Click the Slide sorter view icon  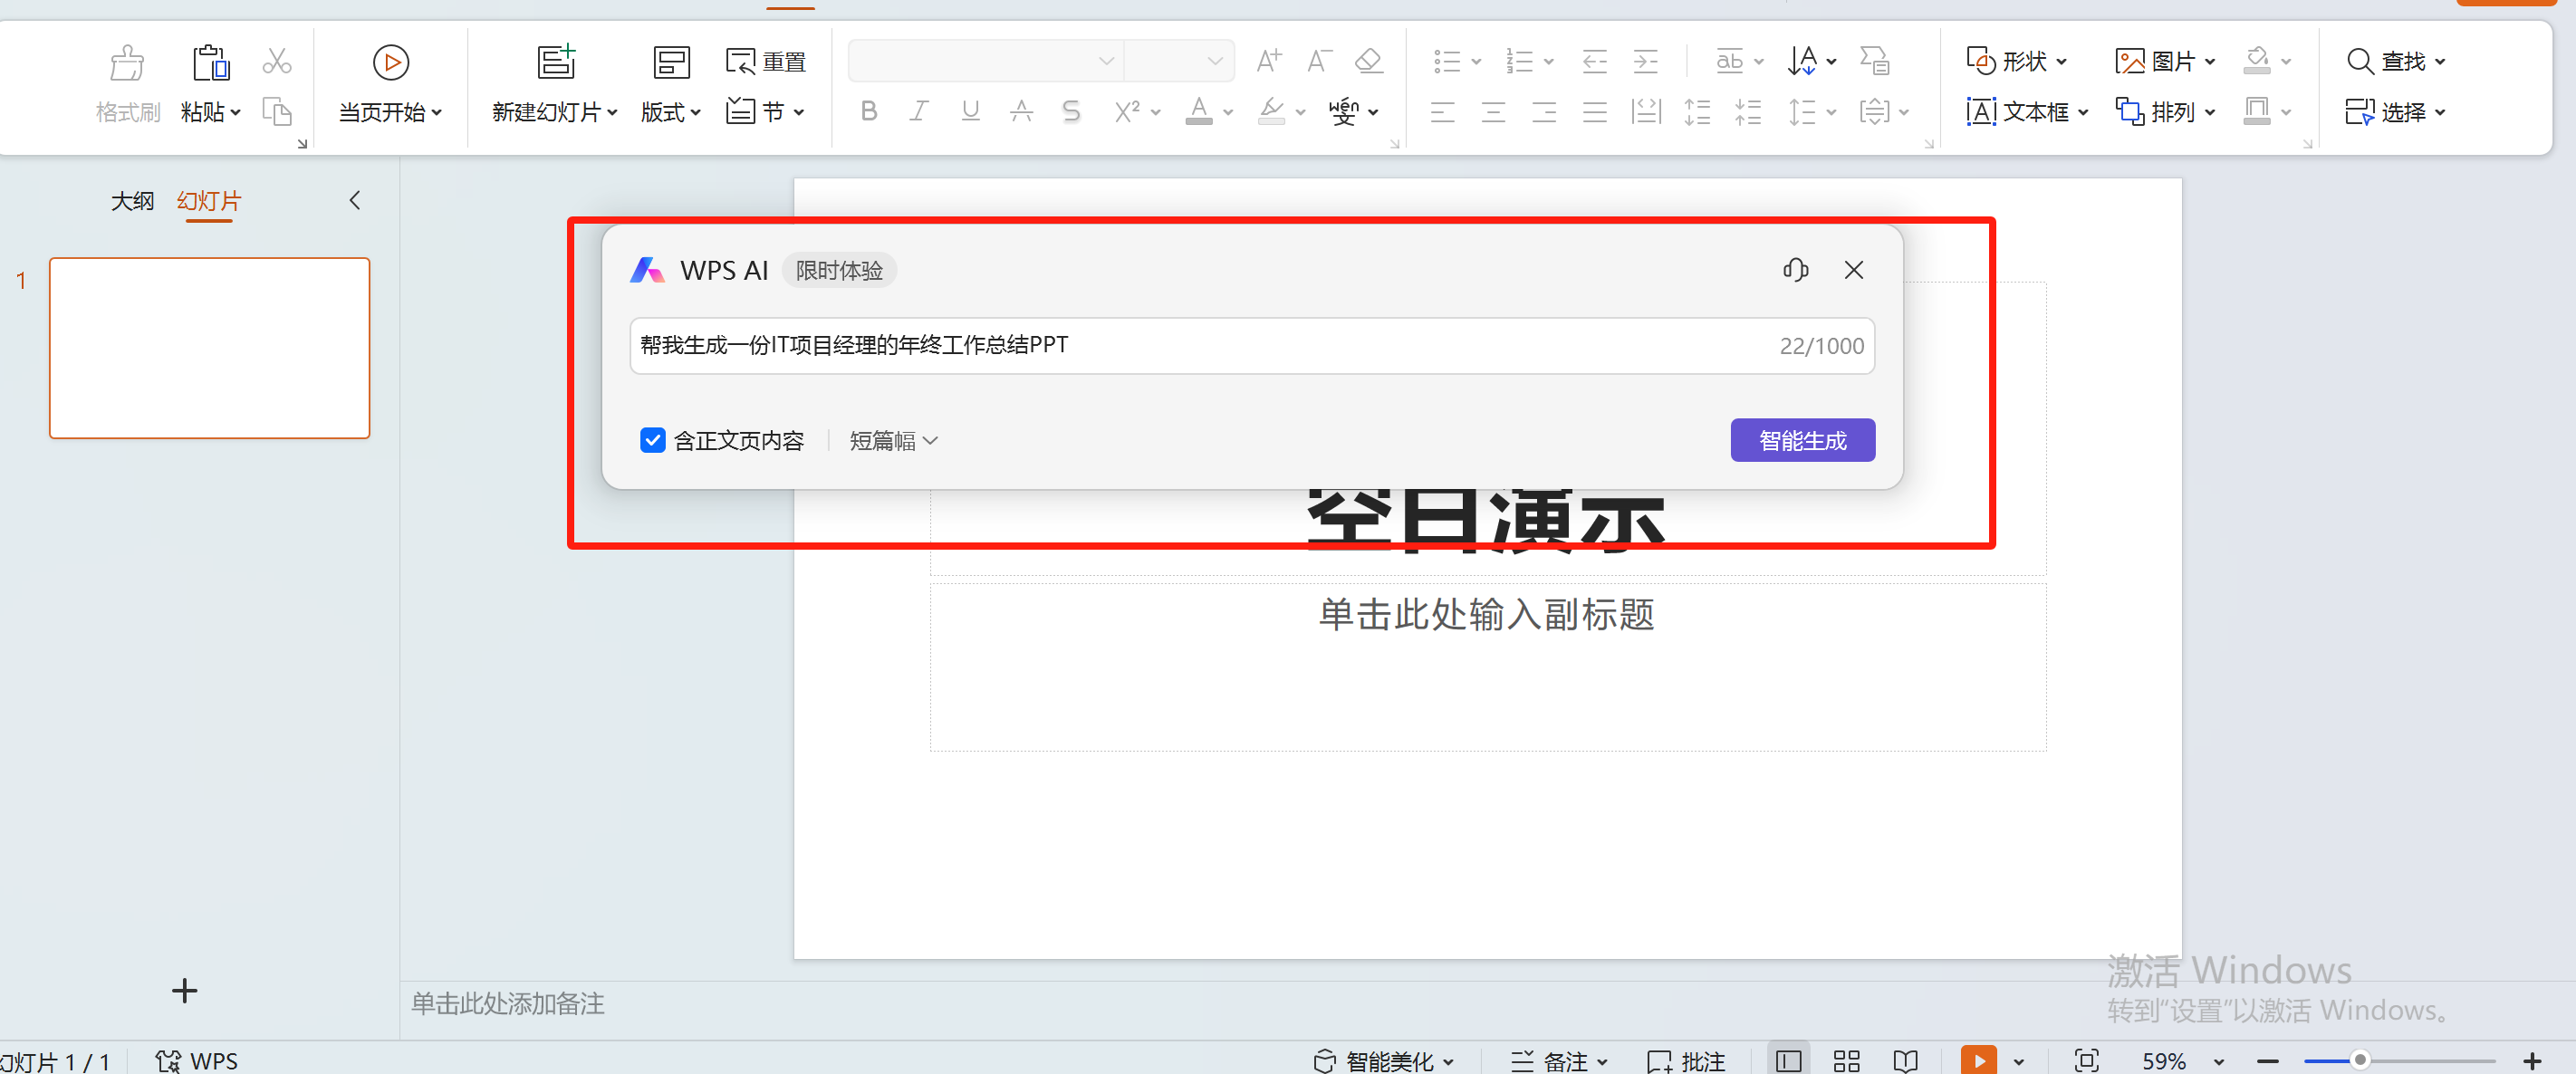[x=1846, y=1060]
